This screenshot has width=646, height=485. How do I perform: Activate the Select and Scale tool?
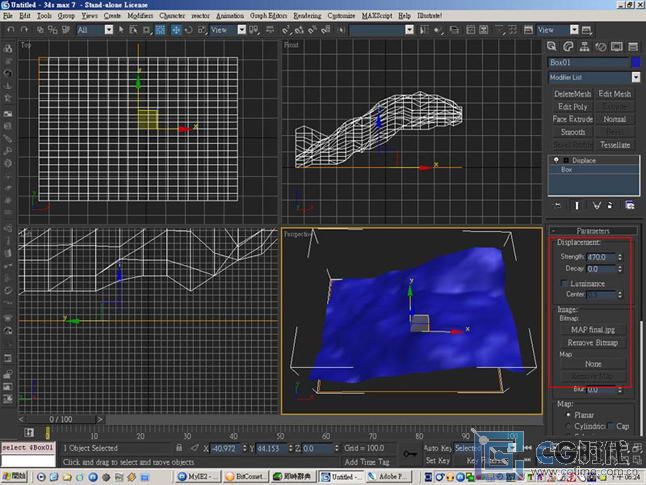tap(202, 30)
